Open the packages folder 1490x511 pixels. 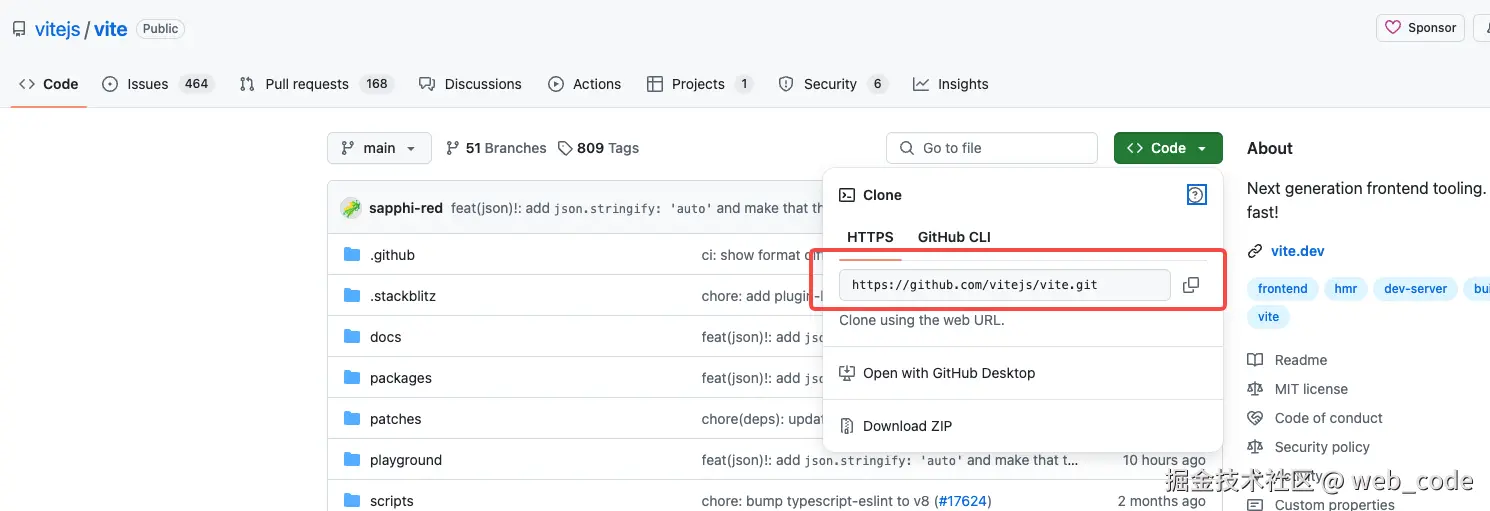click(x=400, y=378)
